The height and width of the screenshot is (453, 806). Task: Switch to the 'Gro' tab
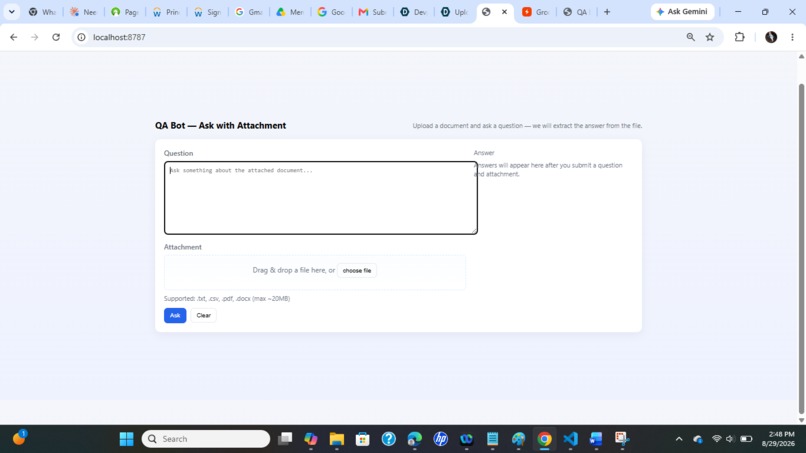tap(535, 12)
